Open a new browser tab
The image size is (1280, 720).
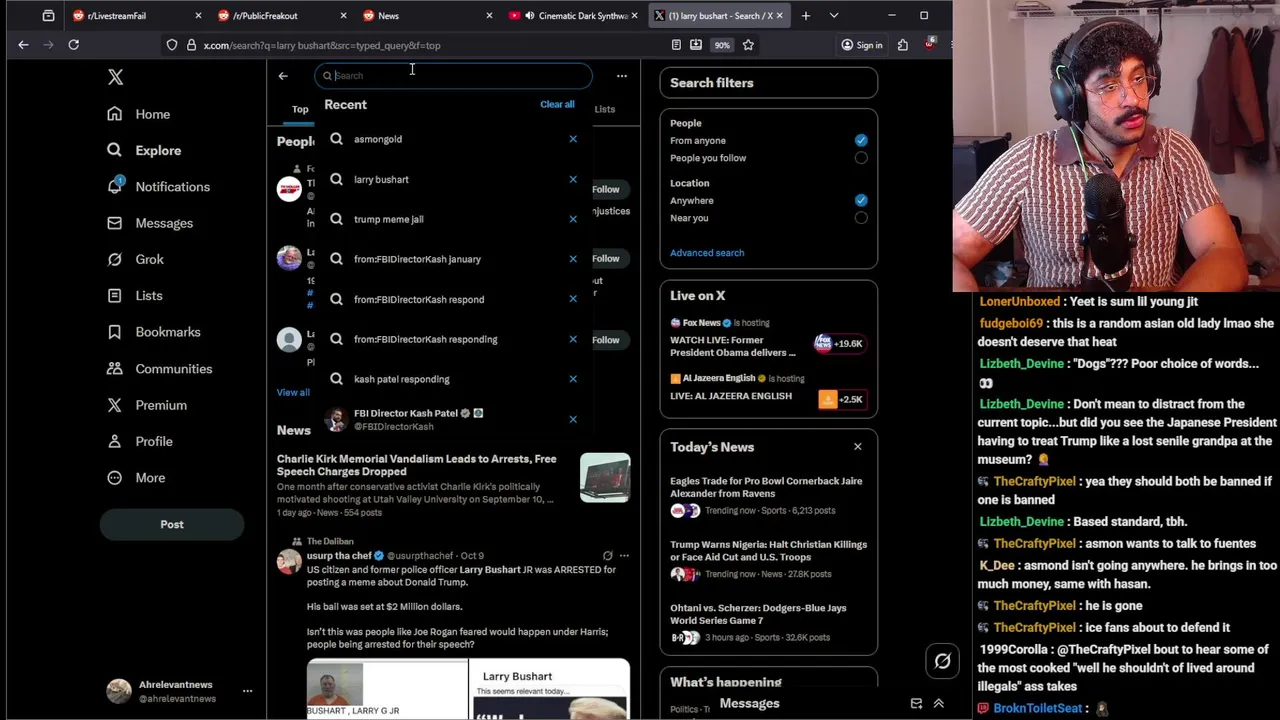click(805, 15)
